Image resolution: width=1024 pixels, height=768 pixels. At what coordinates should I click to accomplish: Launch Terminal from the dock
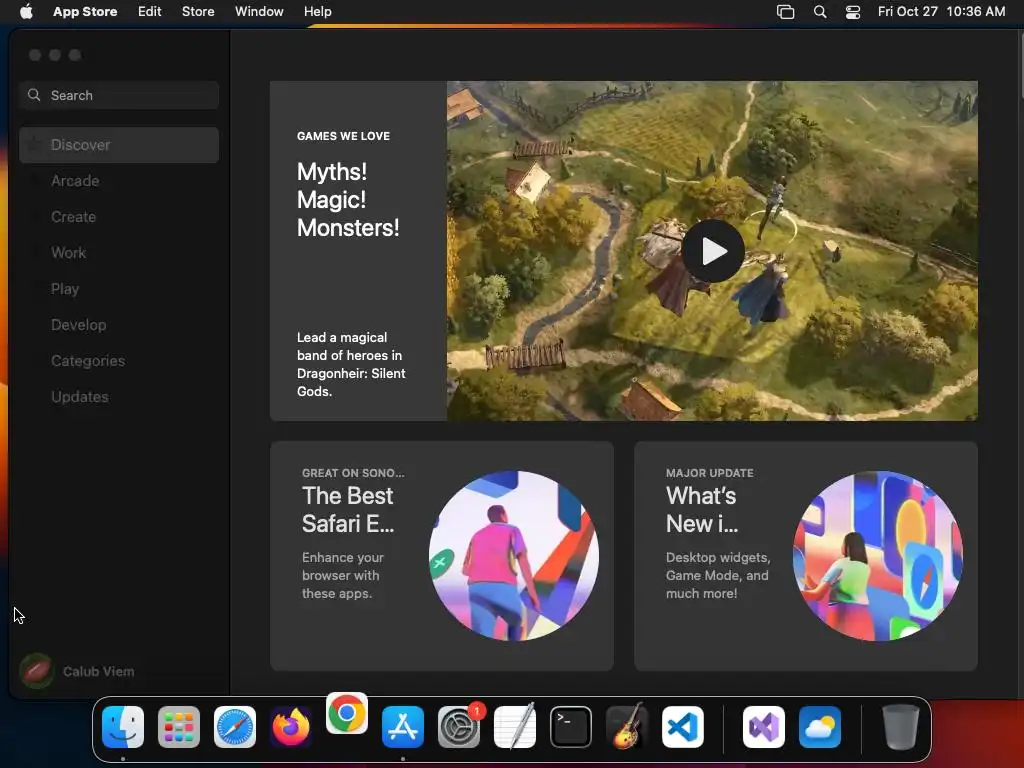click(571, 726)
